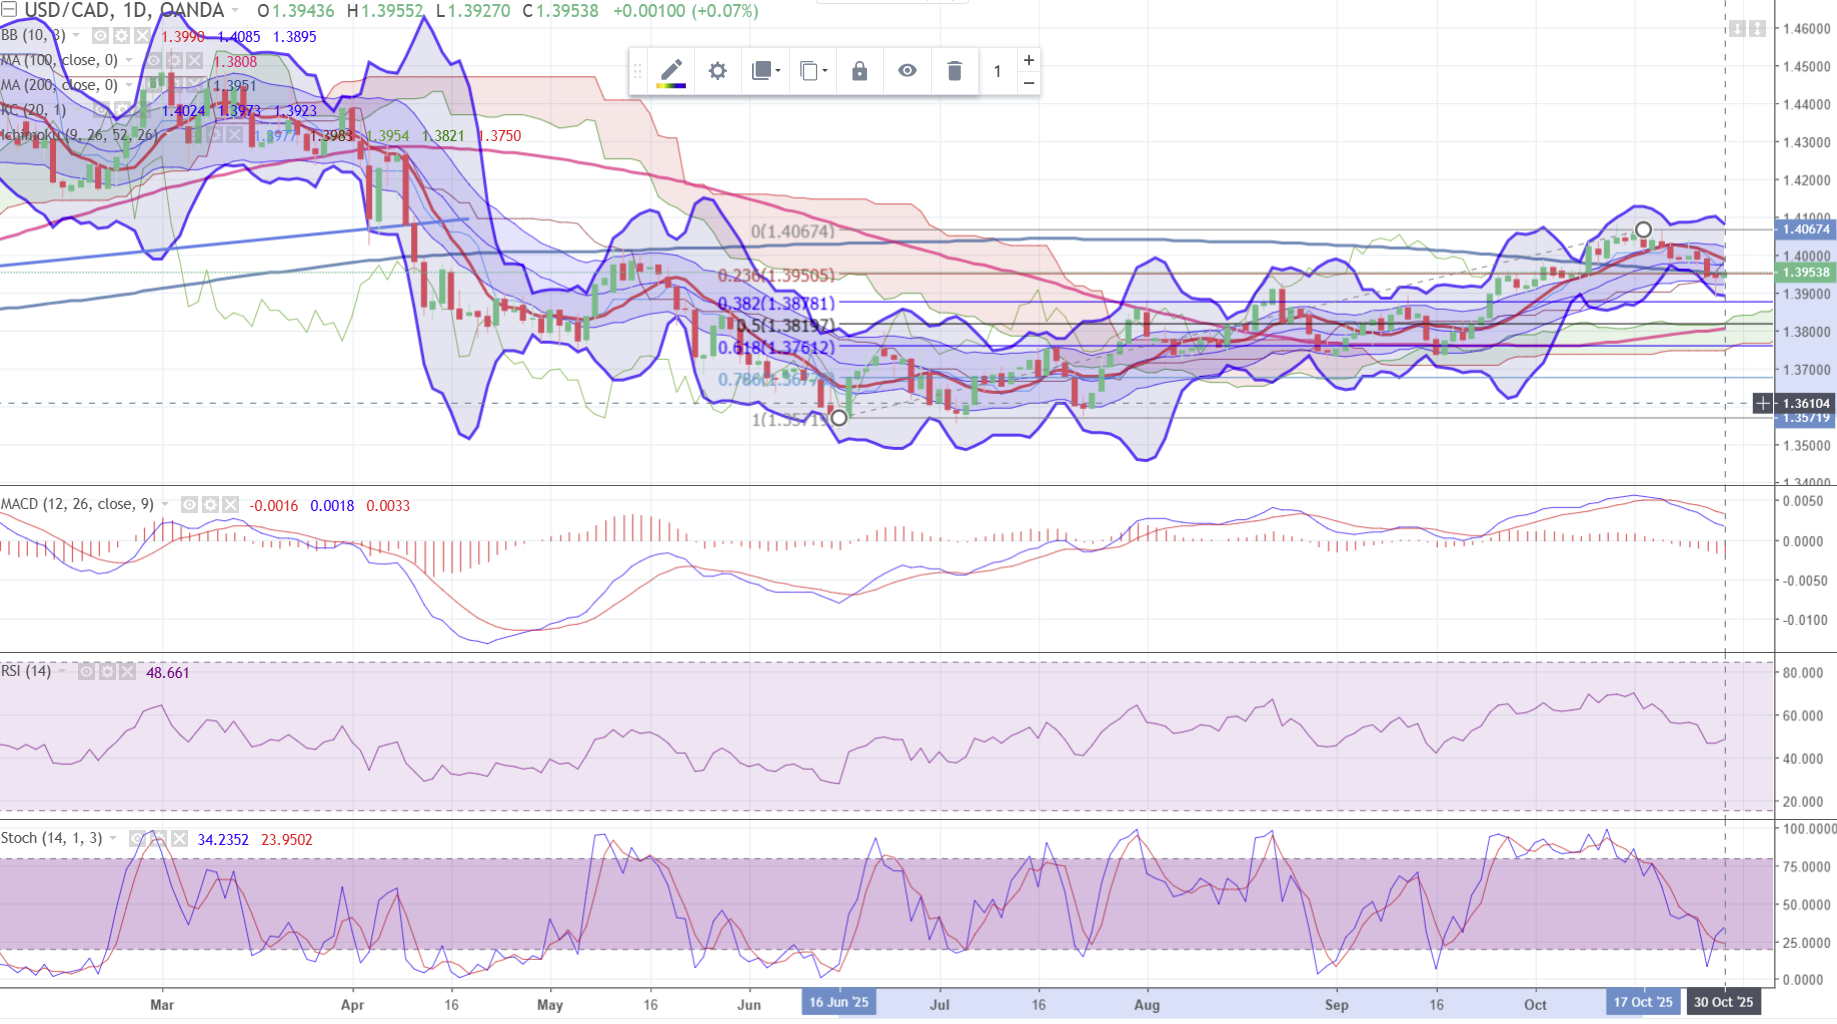The width and height of the screenshot is (1837, 1024).
Task: Toggle MACD indicator visibility eye
Action: pyautogui.click(x=189, y=505)
